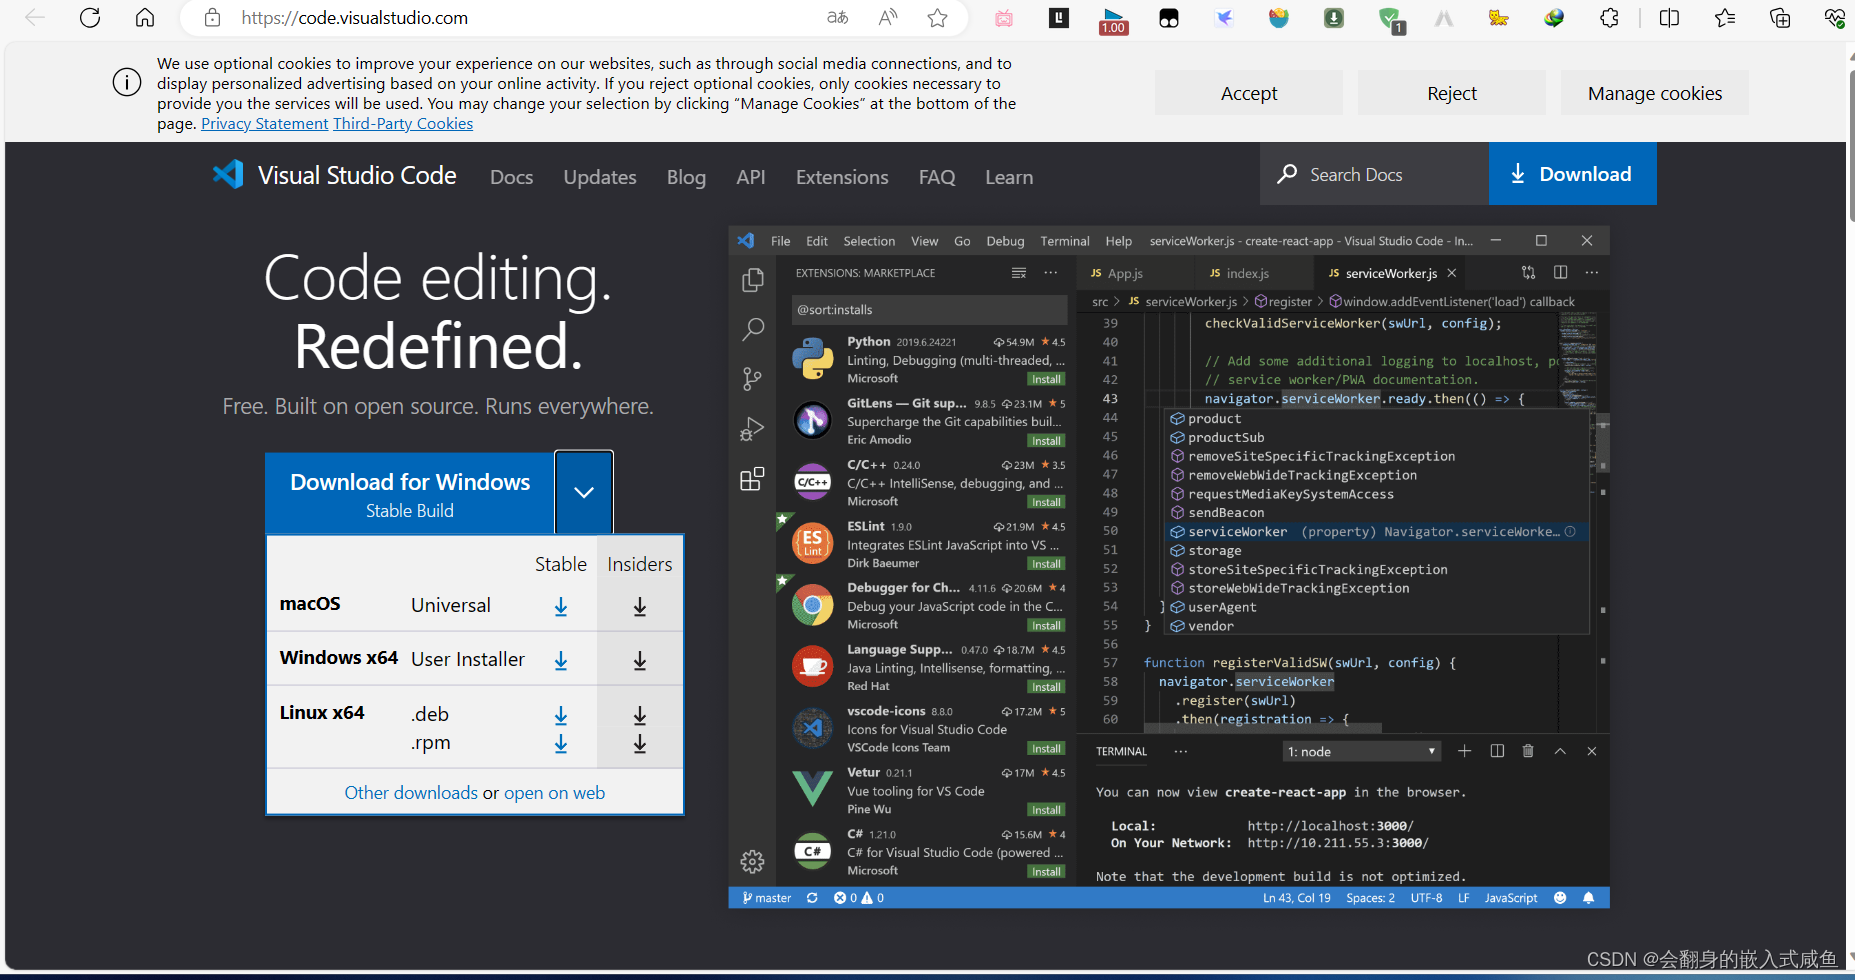Download Windows x64 User Installer Insiders
This screenshot has width=1855, height=980.
coord(640,661)
